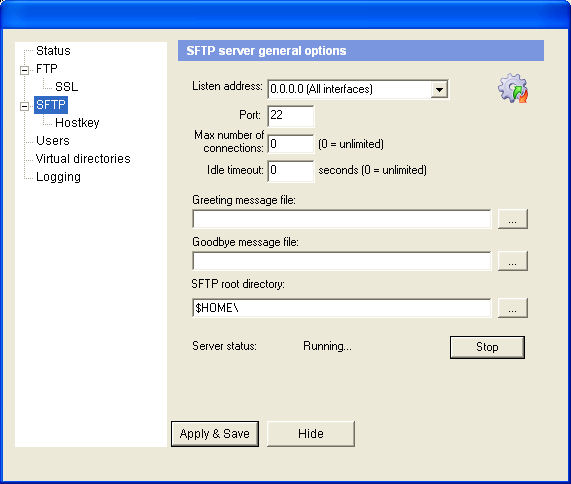Select the FTP tree item
This screenshot has width=571, height=484.
pos(47,68)
